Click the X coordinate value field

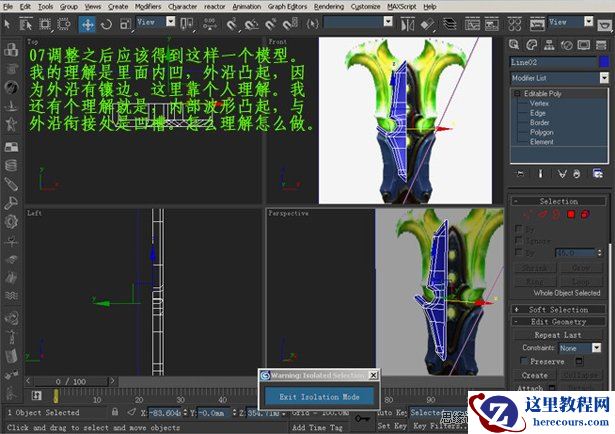(x=165, y=412)
